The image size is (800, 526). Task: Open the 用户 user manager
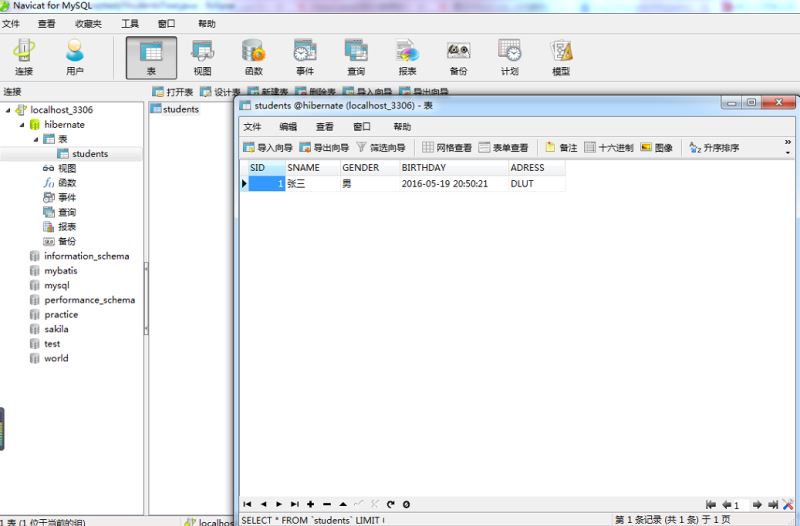tap(74, 57)
